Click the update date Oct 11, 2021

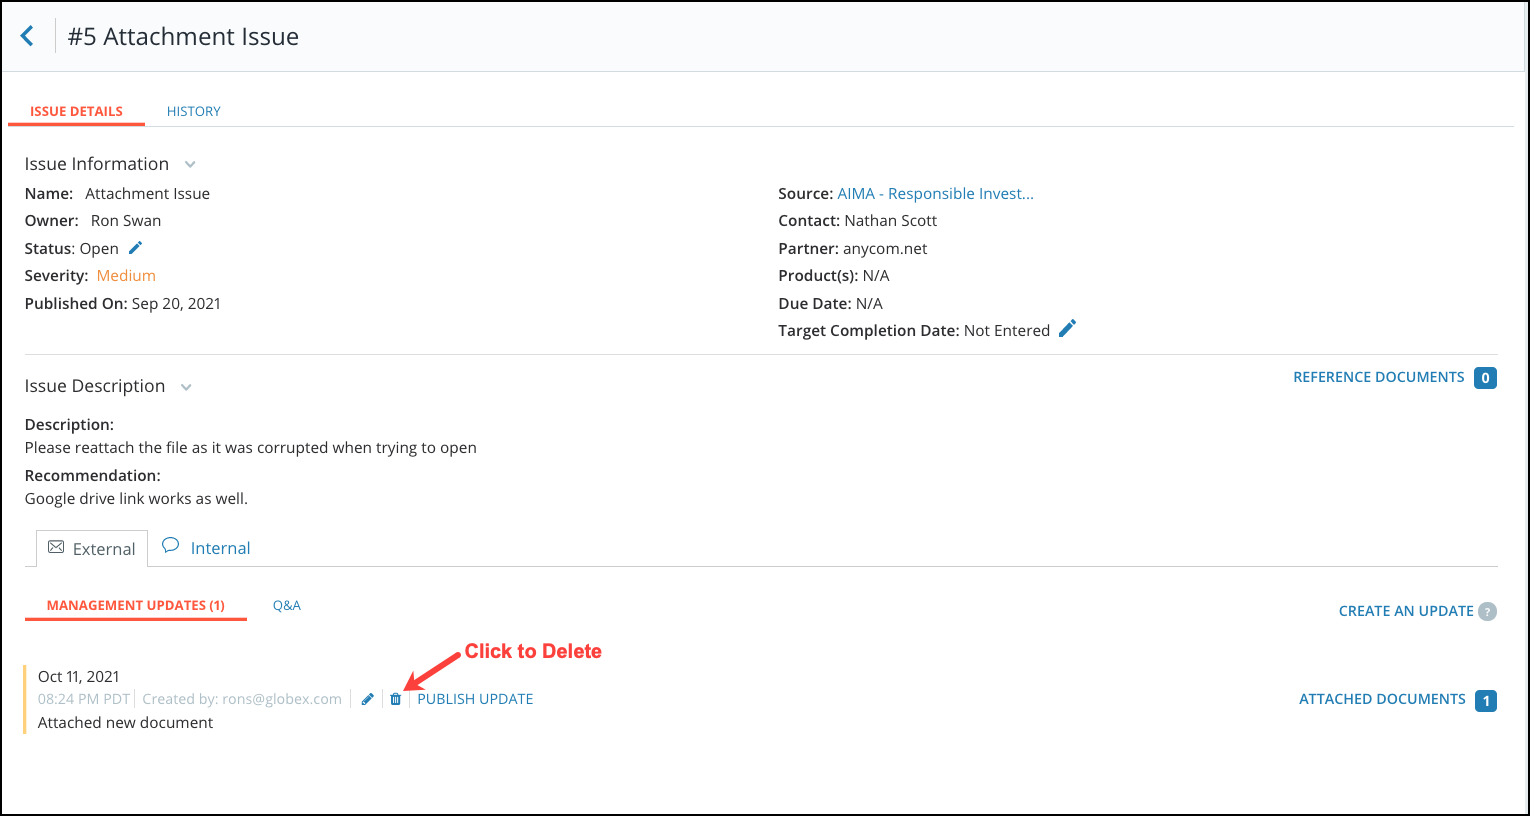[79, 676]
